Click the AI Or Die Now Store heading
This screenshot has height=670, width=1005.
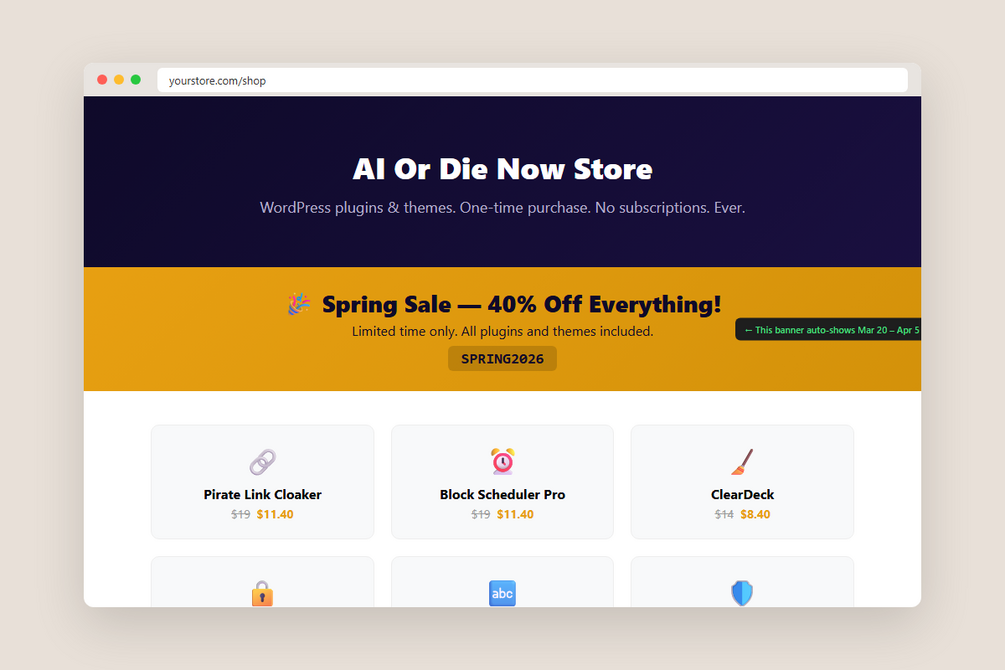[502, 169]
